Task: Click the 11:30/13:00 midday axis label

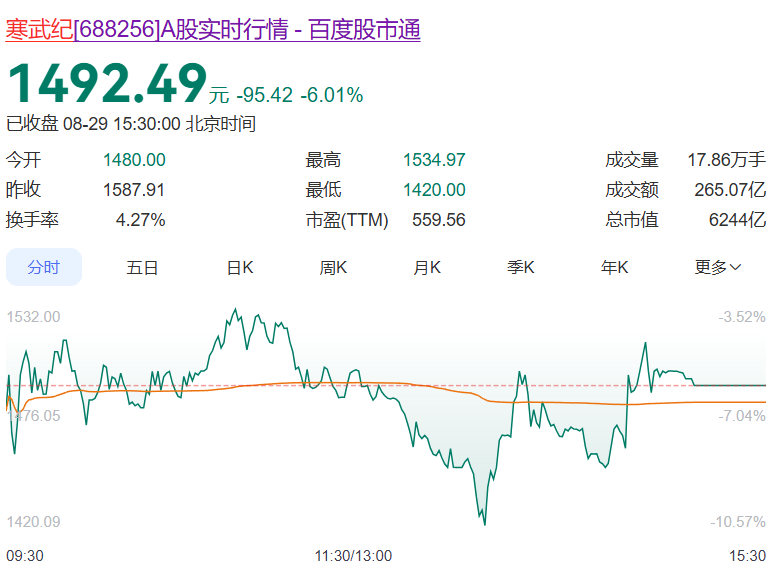Action: pyautogui.click(x=353, y=556)
